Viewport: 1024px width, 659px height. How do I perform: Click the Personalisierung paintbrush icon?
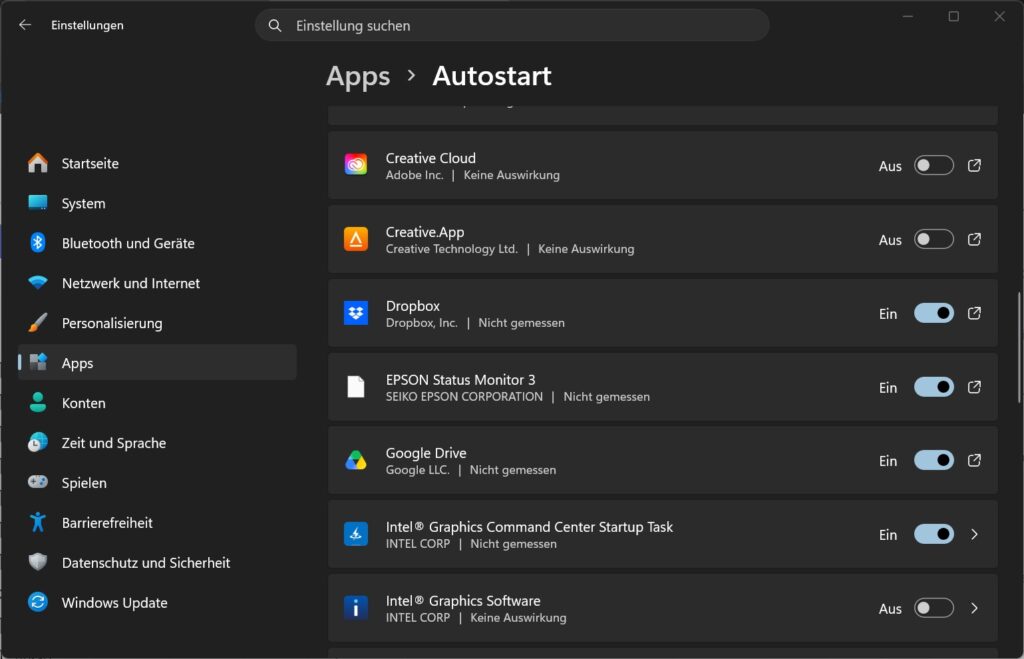(x=38, y=323)
